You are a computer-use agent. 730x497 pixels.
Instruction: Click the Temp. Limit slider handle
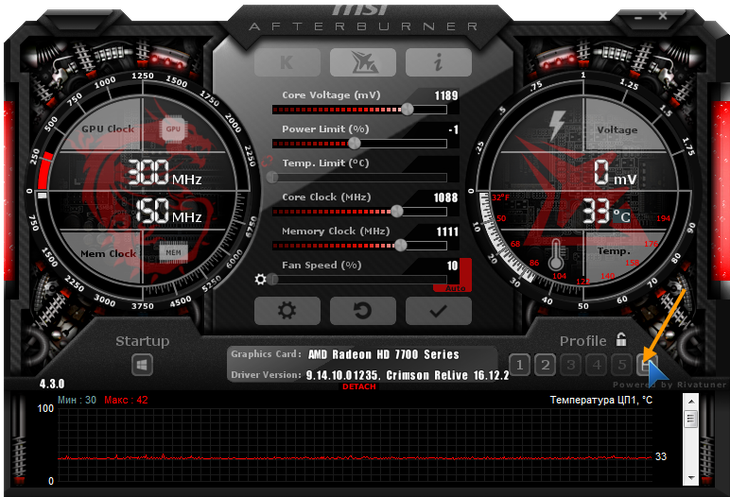coord(272,177)
